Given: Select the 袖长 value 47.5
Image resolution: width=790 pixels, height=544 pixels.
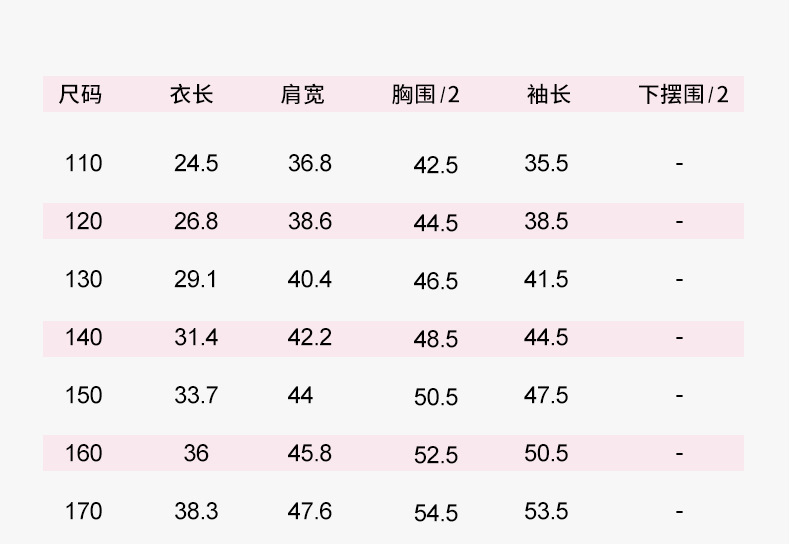Looking at the screenshot, I should (x=546, y=395).
